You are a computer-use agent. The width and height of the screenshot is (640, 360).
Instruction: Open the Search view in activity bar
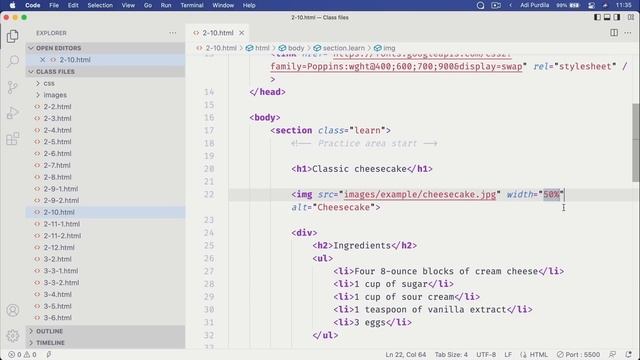[13, 62]
